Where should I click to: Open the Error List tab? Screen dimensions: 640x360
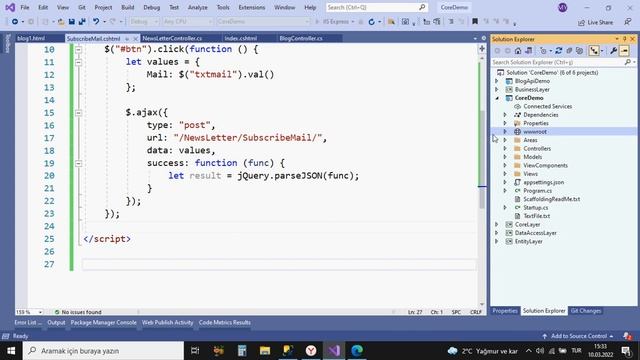pyautogui.click(x=28, y=322)
